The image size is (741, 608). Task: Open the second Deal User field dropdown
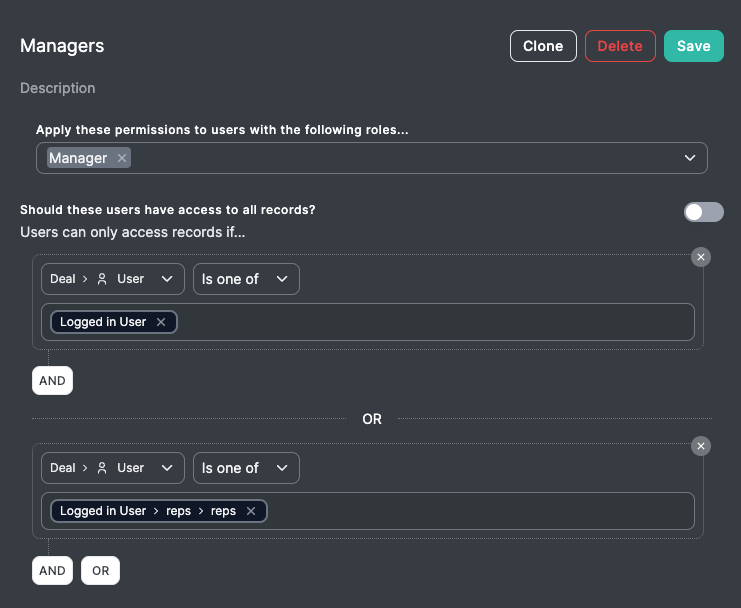(113, 468)
